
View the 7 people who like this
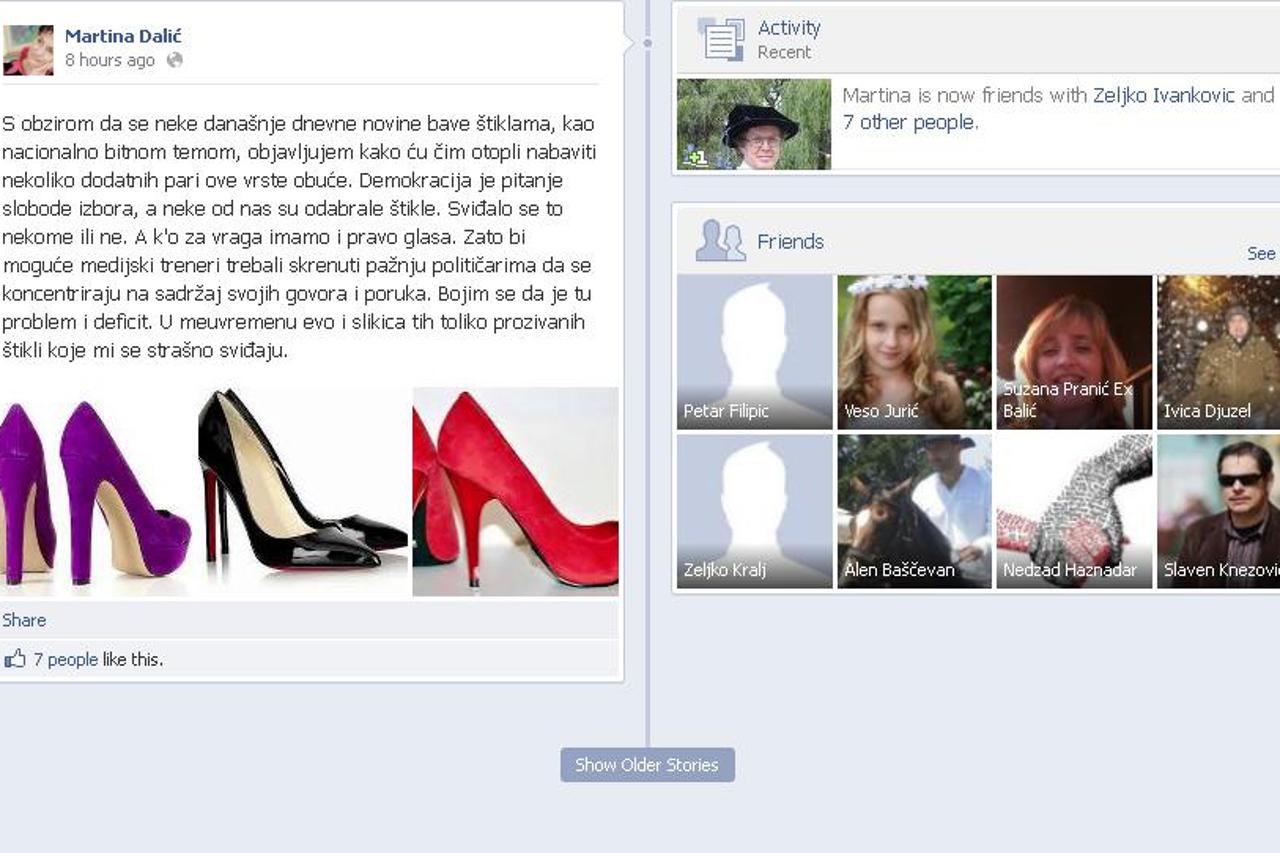65,659
